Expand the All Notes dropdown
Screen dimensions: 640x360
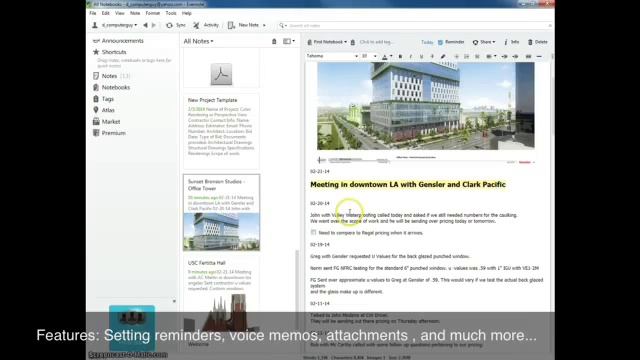(x=198, y=41)
